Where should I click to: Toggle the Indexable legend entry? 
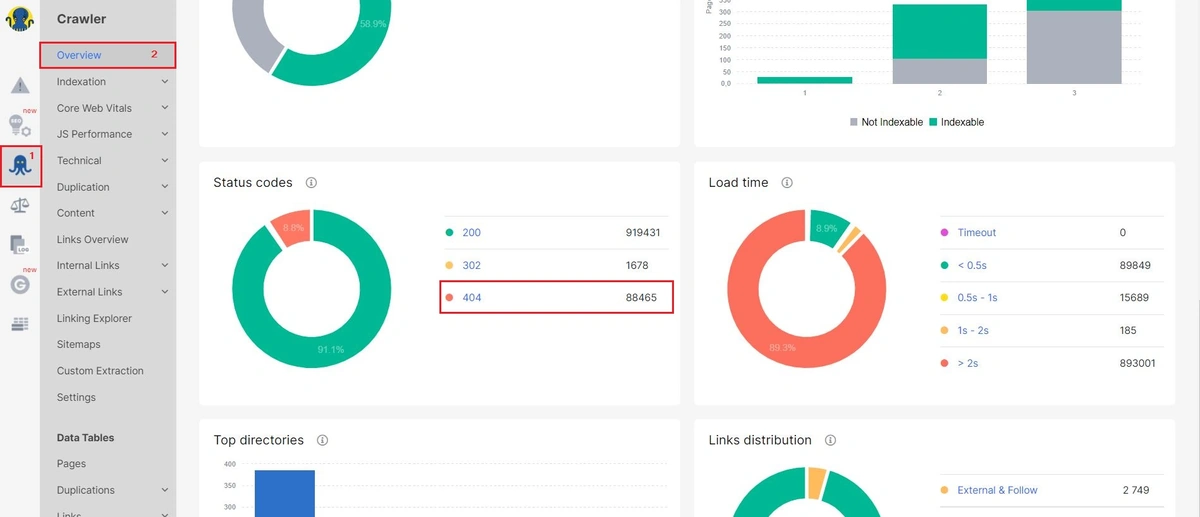click(x=956, y=122)
